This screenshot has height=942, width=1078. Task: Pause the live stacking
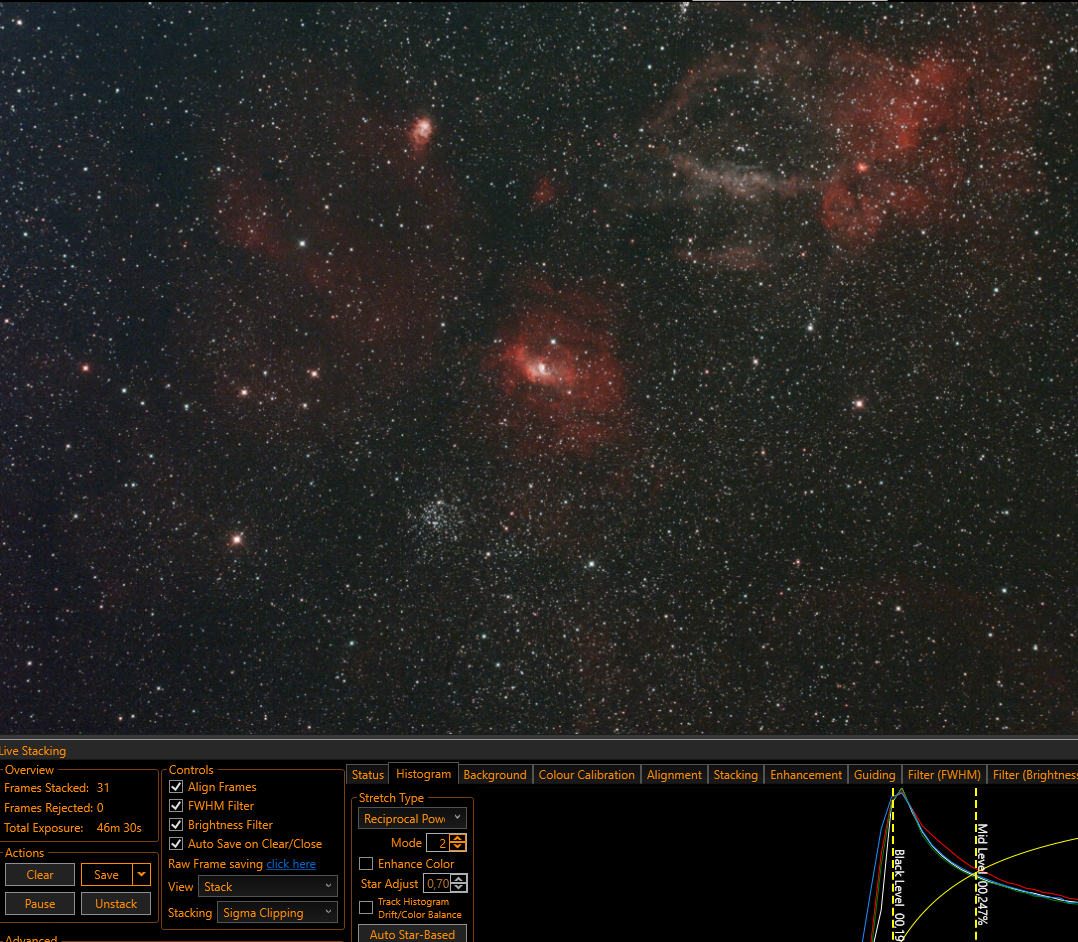click(40, 903)
